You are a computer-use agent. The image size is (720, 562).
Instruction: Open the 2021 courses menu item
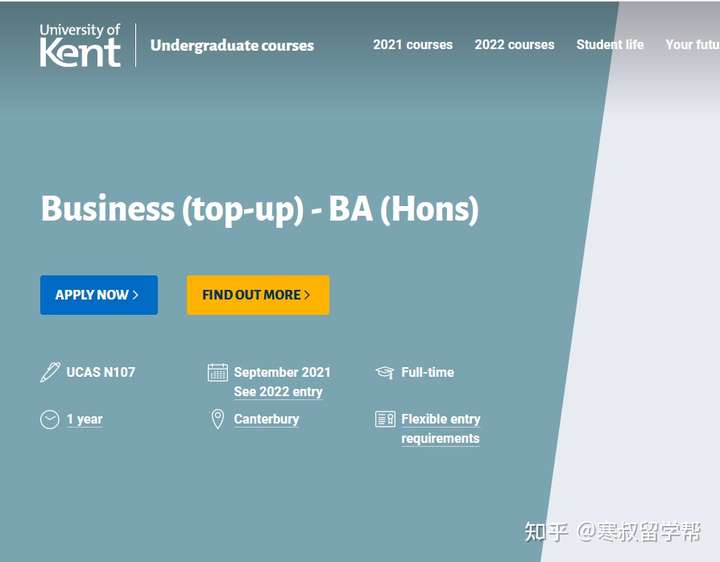point(413,45)
